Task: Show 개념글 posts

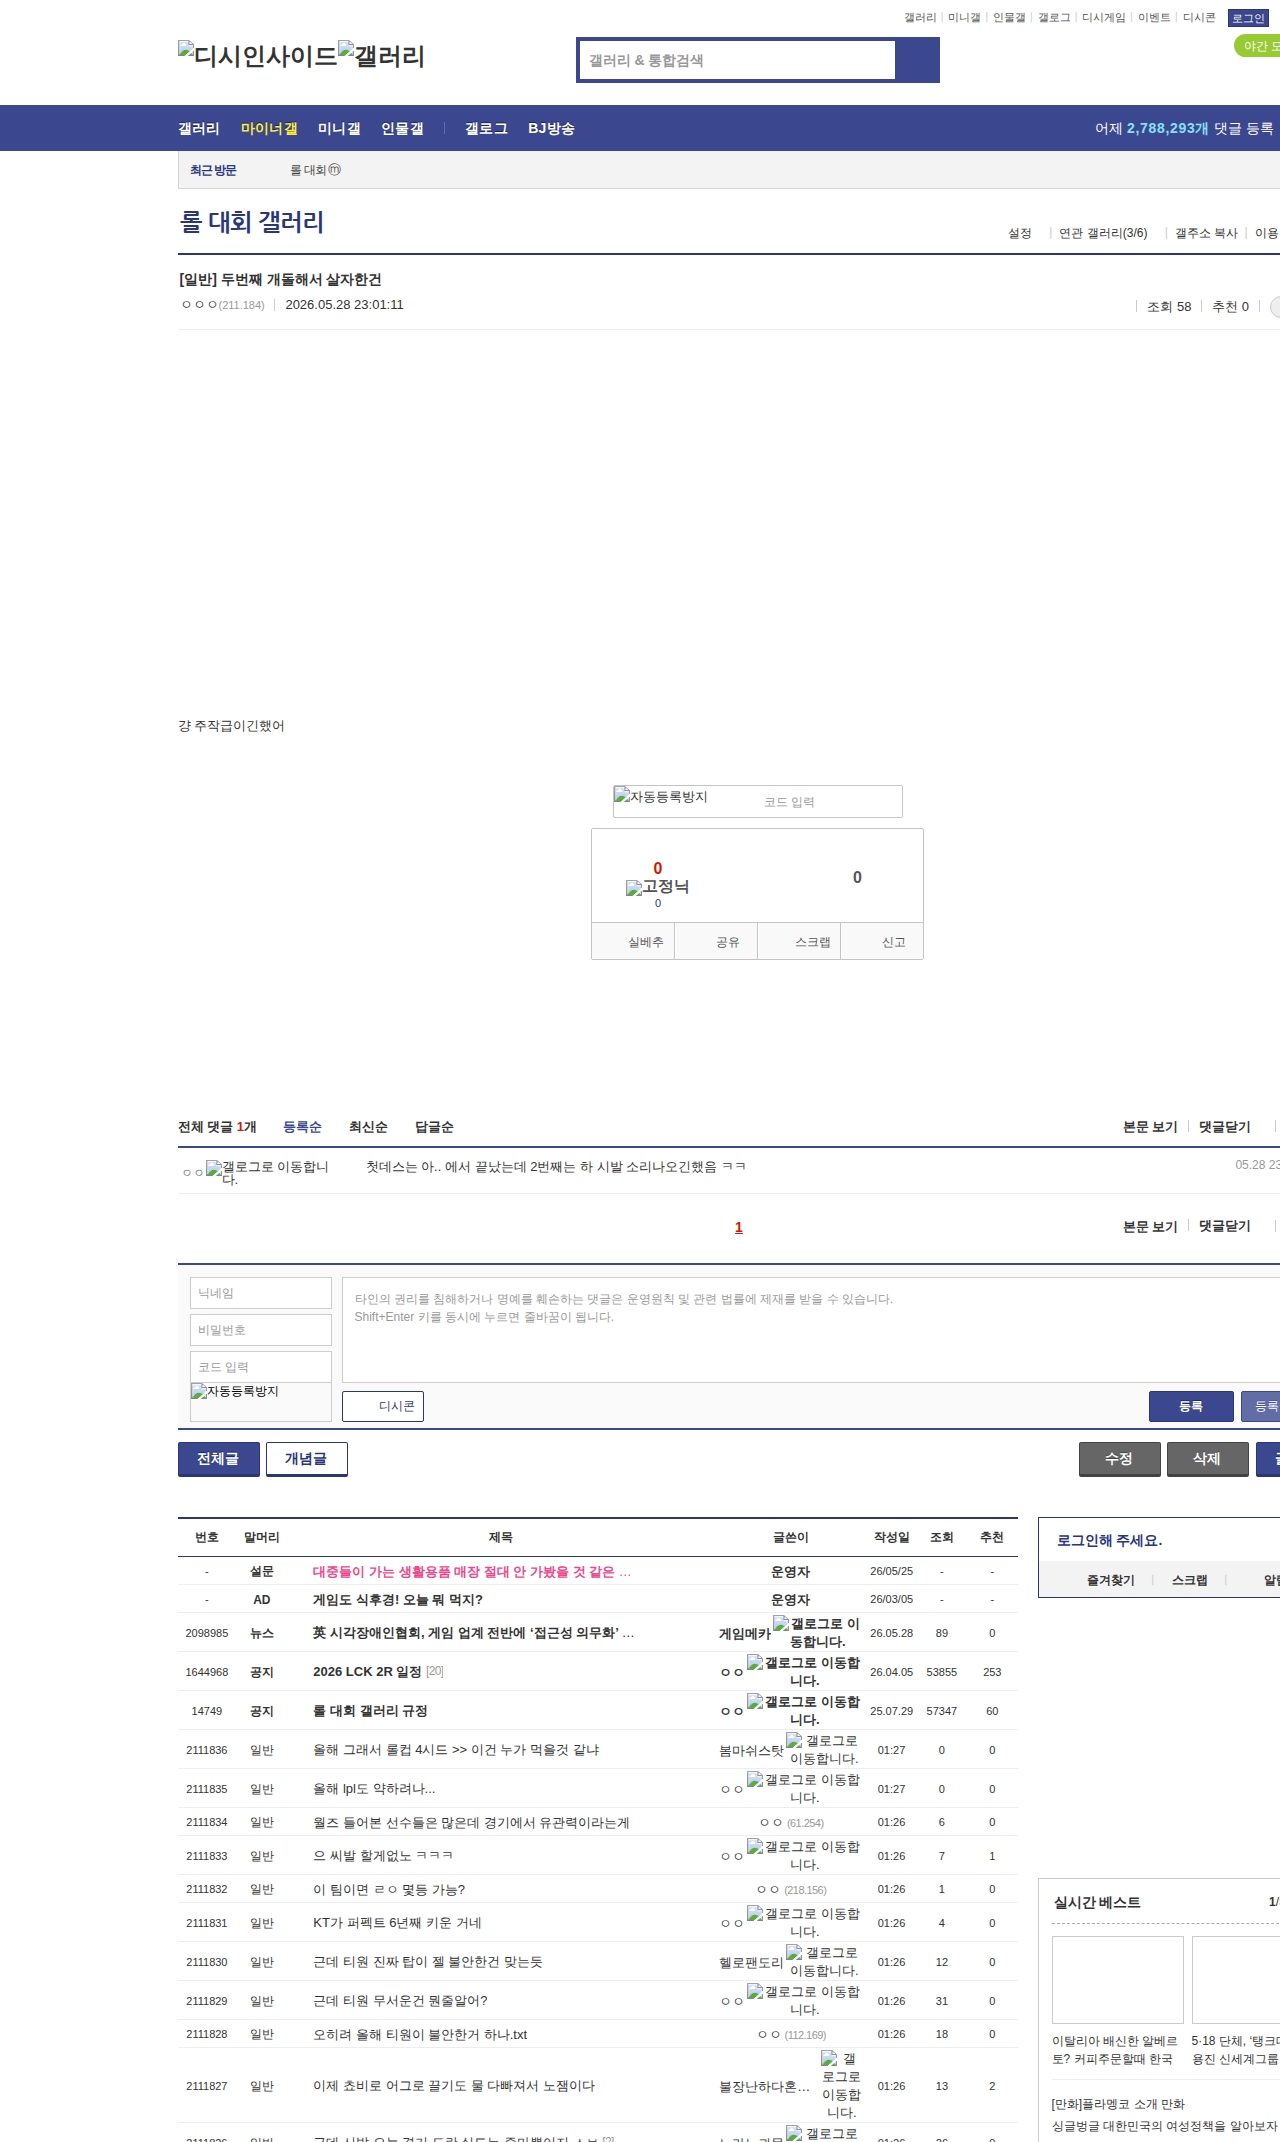Action: 306,1459
